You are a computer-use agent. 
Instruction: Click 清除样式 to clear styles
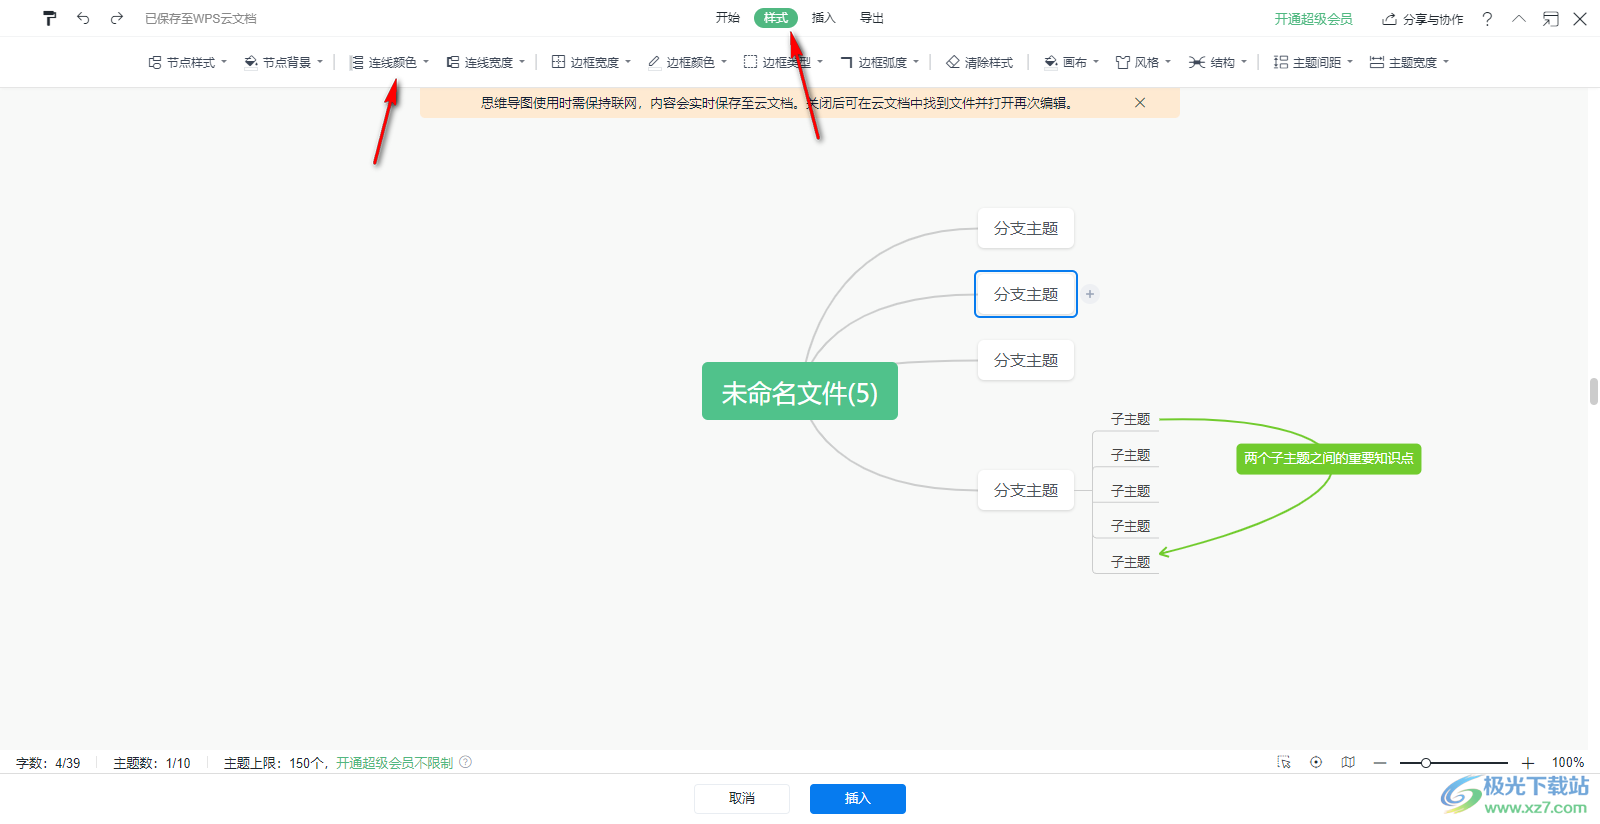[x=980, y=62]
